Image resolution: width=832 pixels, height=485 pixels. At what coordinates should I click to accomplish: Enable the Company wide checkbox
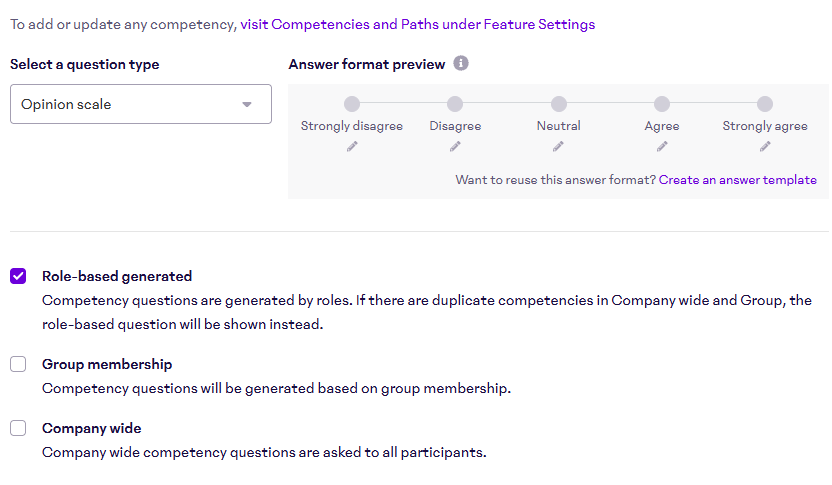[18, 428]
